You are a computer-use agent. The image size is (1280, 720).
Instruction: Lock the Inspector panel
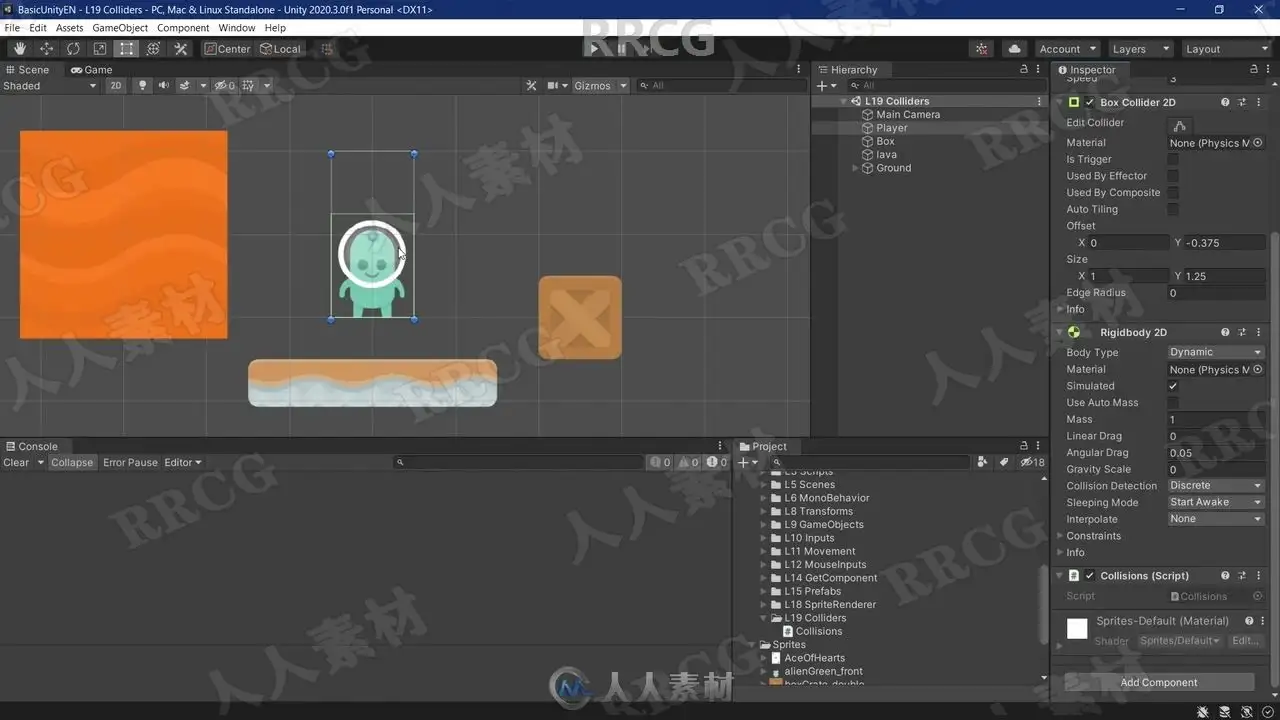point(1254,70)
